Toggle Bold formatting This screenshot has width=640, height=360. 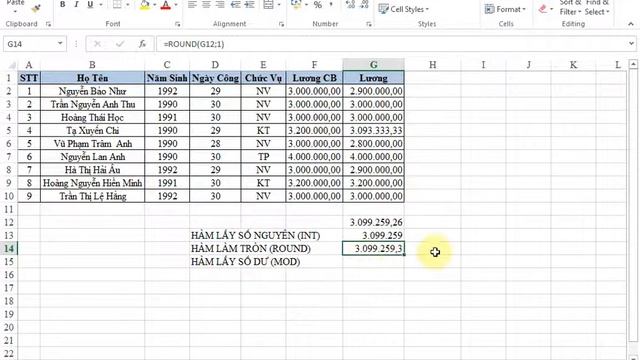(62, 5)
